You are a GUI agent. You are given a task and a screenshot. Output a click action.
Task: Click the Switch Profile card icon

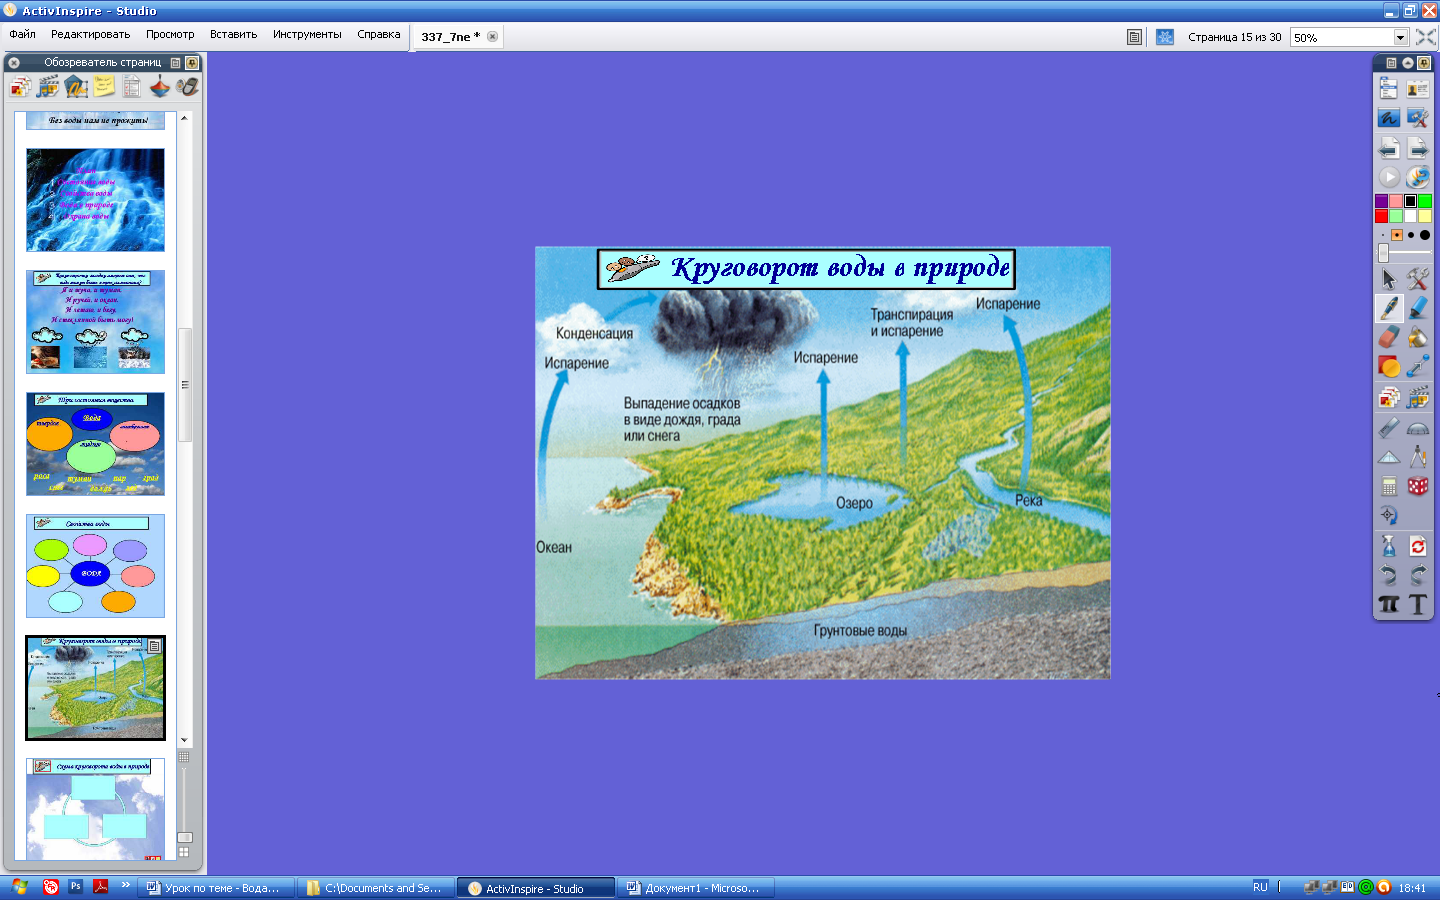1418,89
